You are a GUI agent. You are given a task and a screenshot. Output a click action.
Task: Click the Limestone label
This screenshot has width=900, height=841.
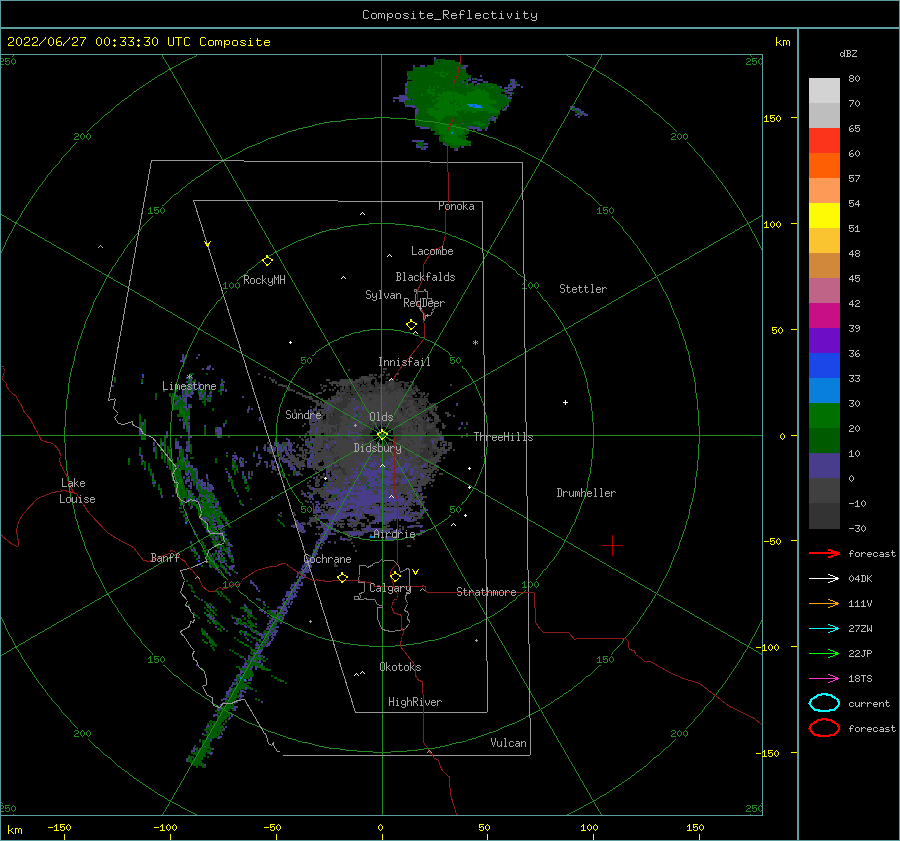pyautogui.click(x=189, y=386)
